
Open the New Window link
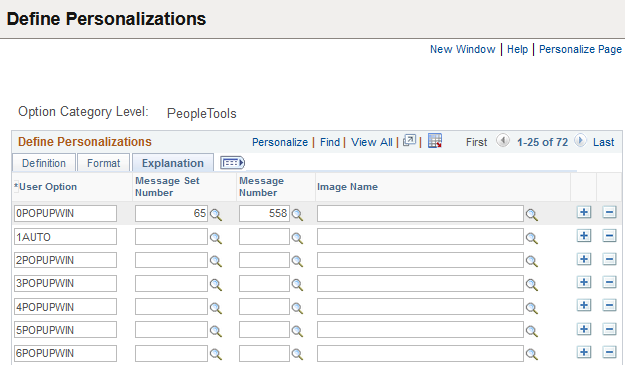pos(462,49)
